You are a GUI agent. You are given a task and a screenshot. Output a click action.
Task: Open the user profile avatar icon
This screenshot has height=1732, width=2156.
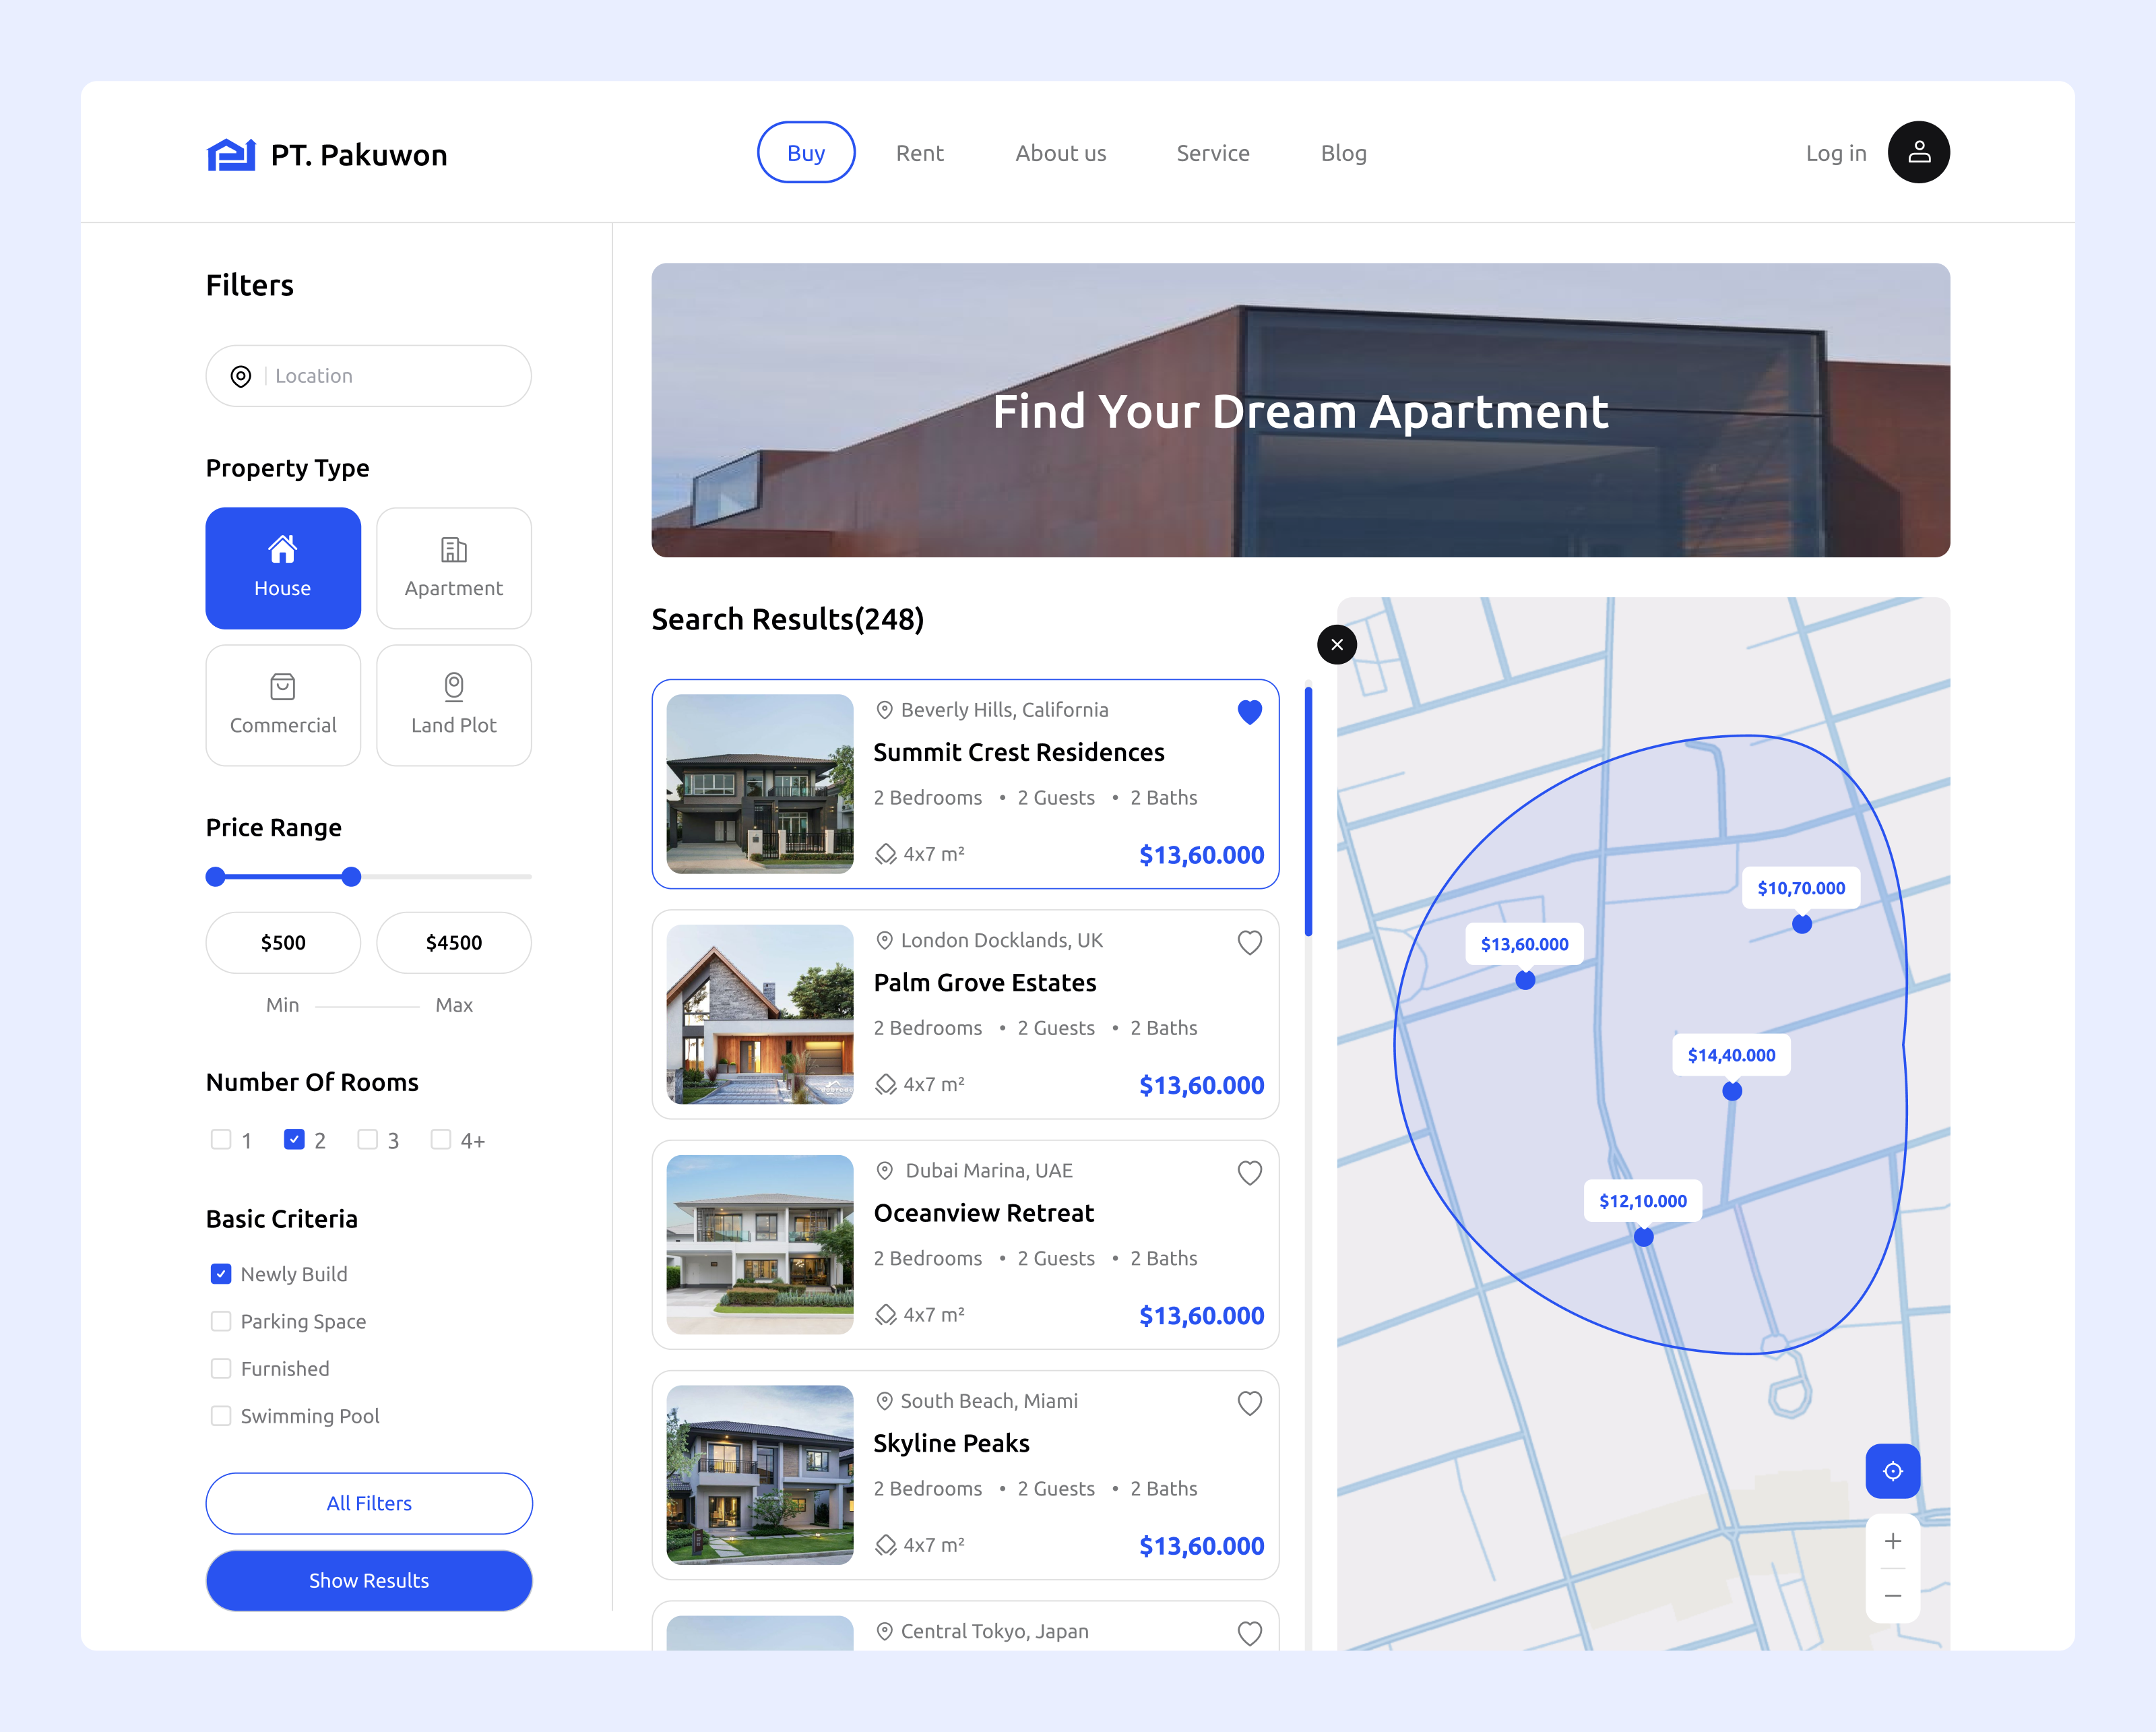1918,152
